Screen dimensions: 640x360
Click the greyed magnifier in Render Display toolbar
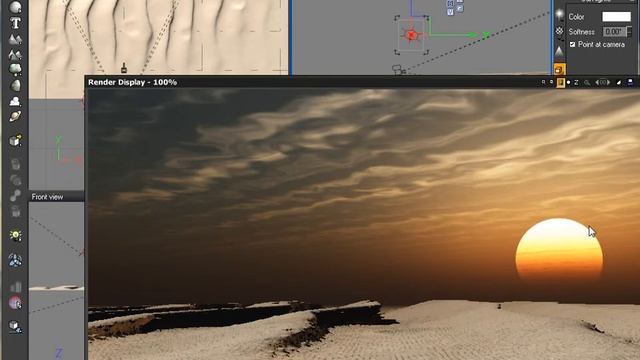(x=587, y=82)
